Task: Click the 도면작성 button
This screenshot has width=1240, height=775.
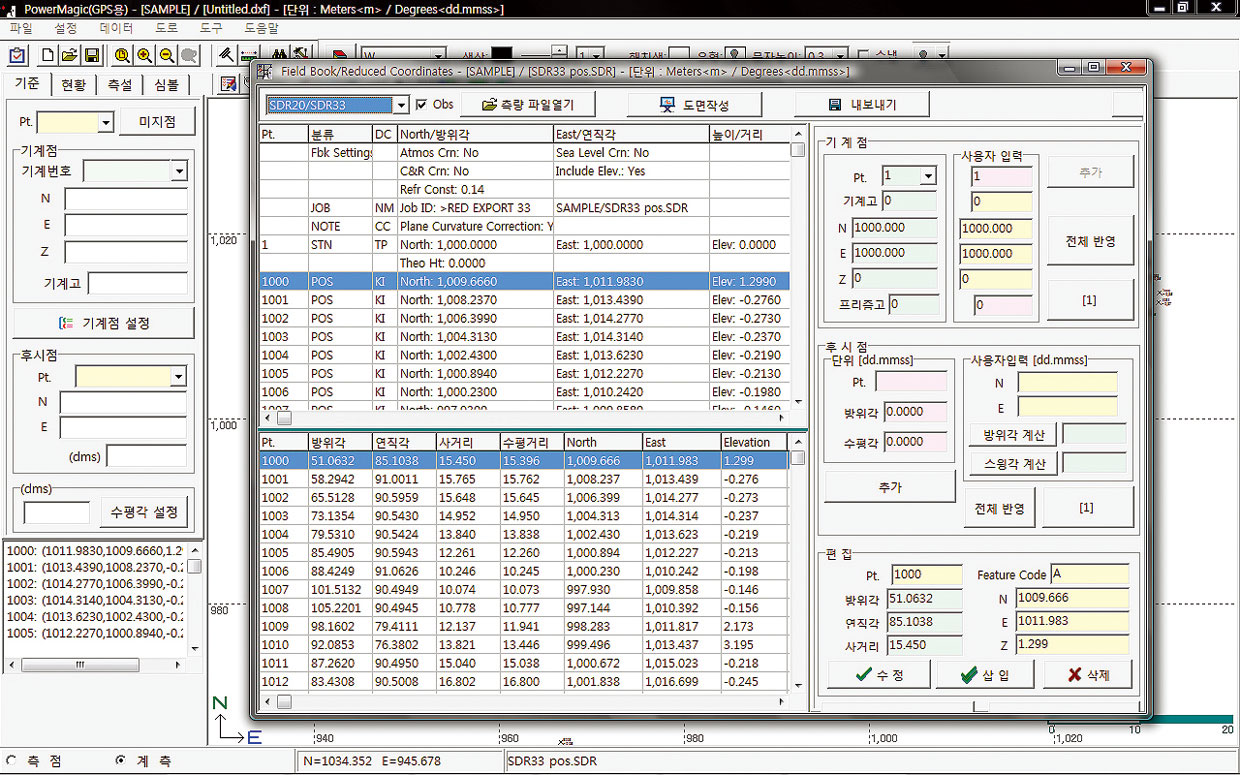Action: (x=695, y=105)
